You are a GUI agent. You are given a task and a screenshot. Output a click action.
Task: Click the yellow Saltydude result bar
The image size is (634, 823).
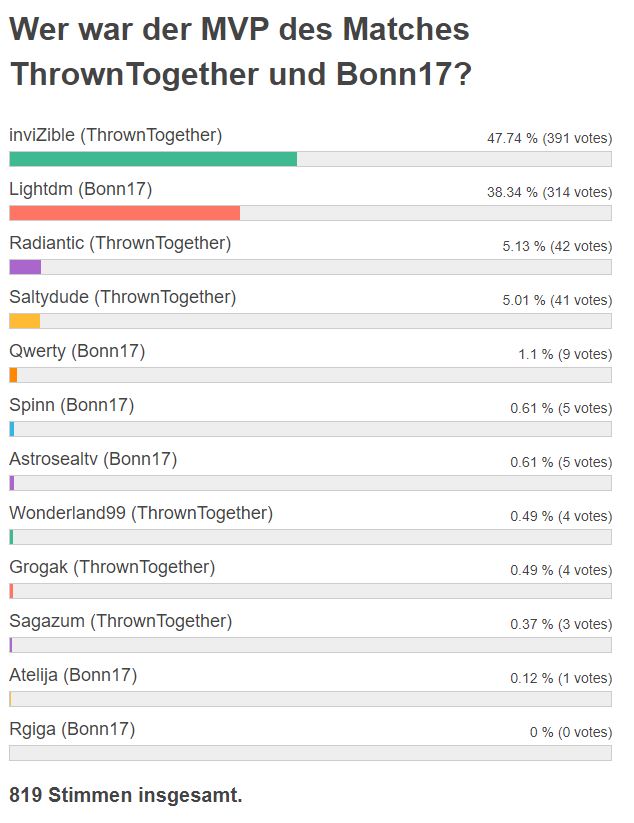pyautogui.click(x=25, y=321)
